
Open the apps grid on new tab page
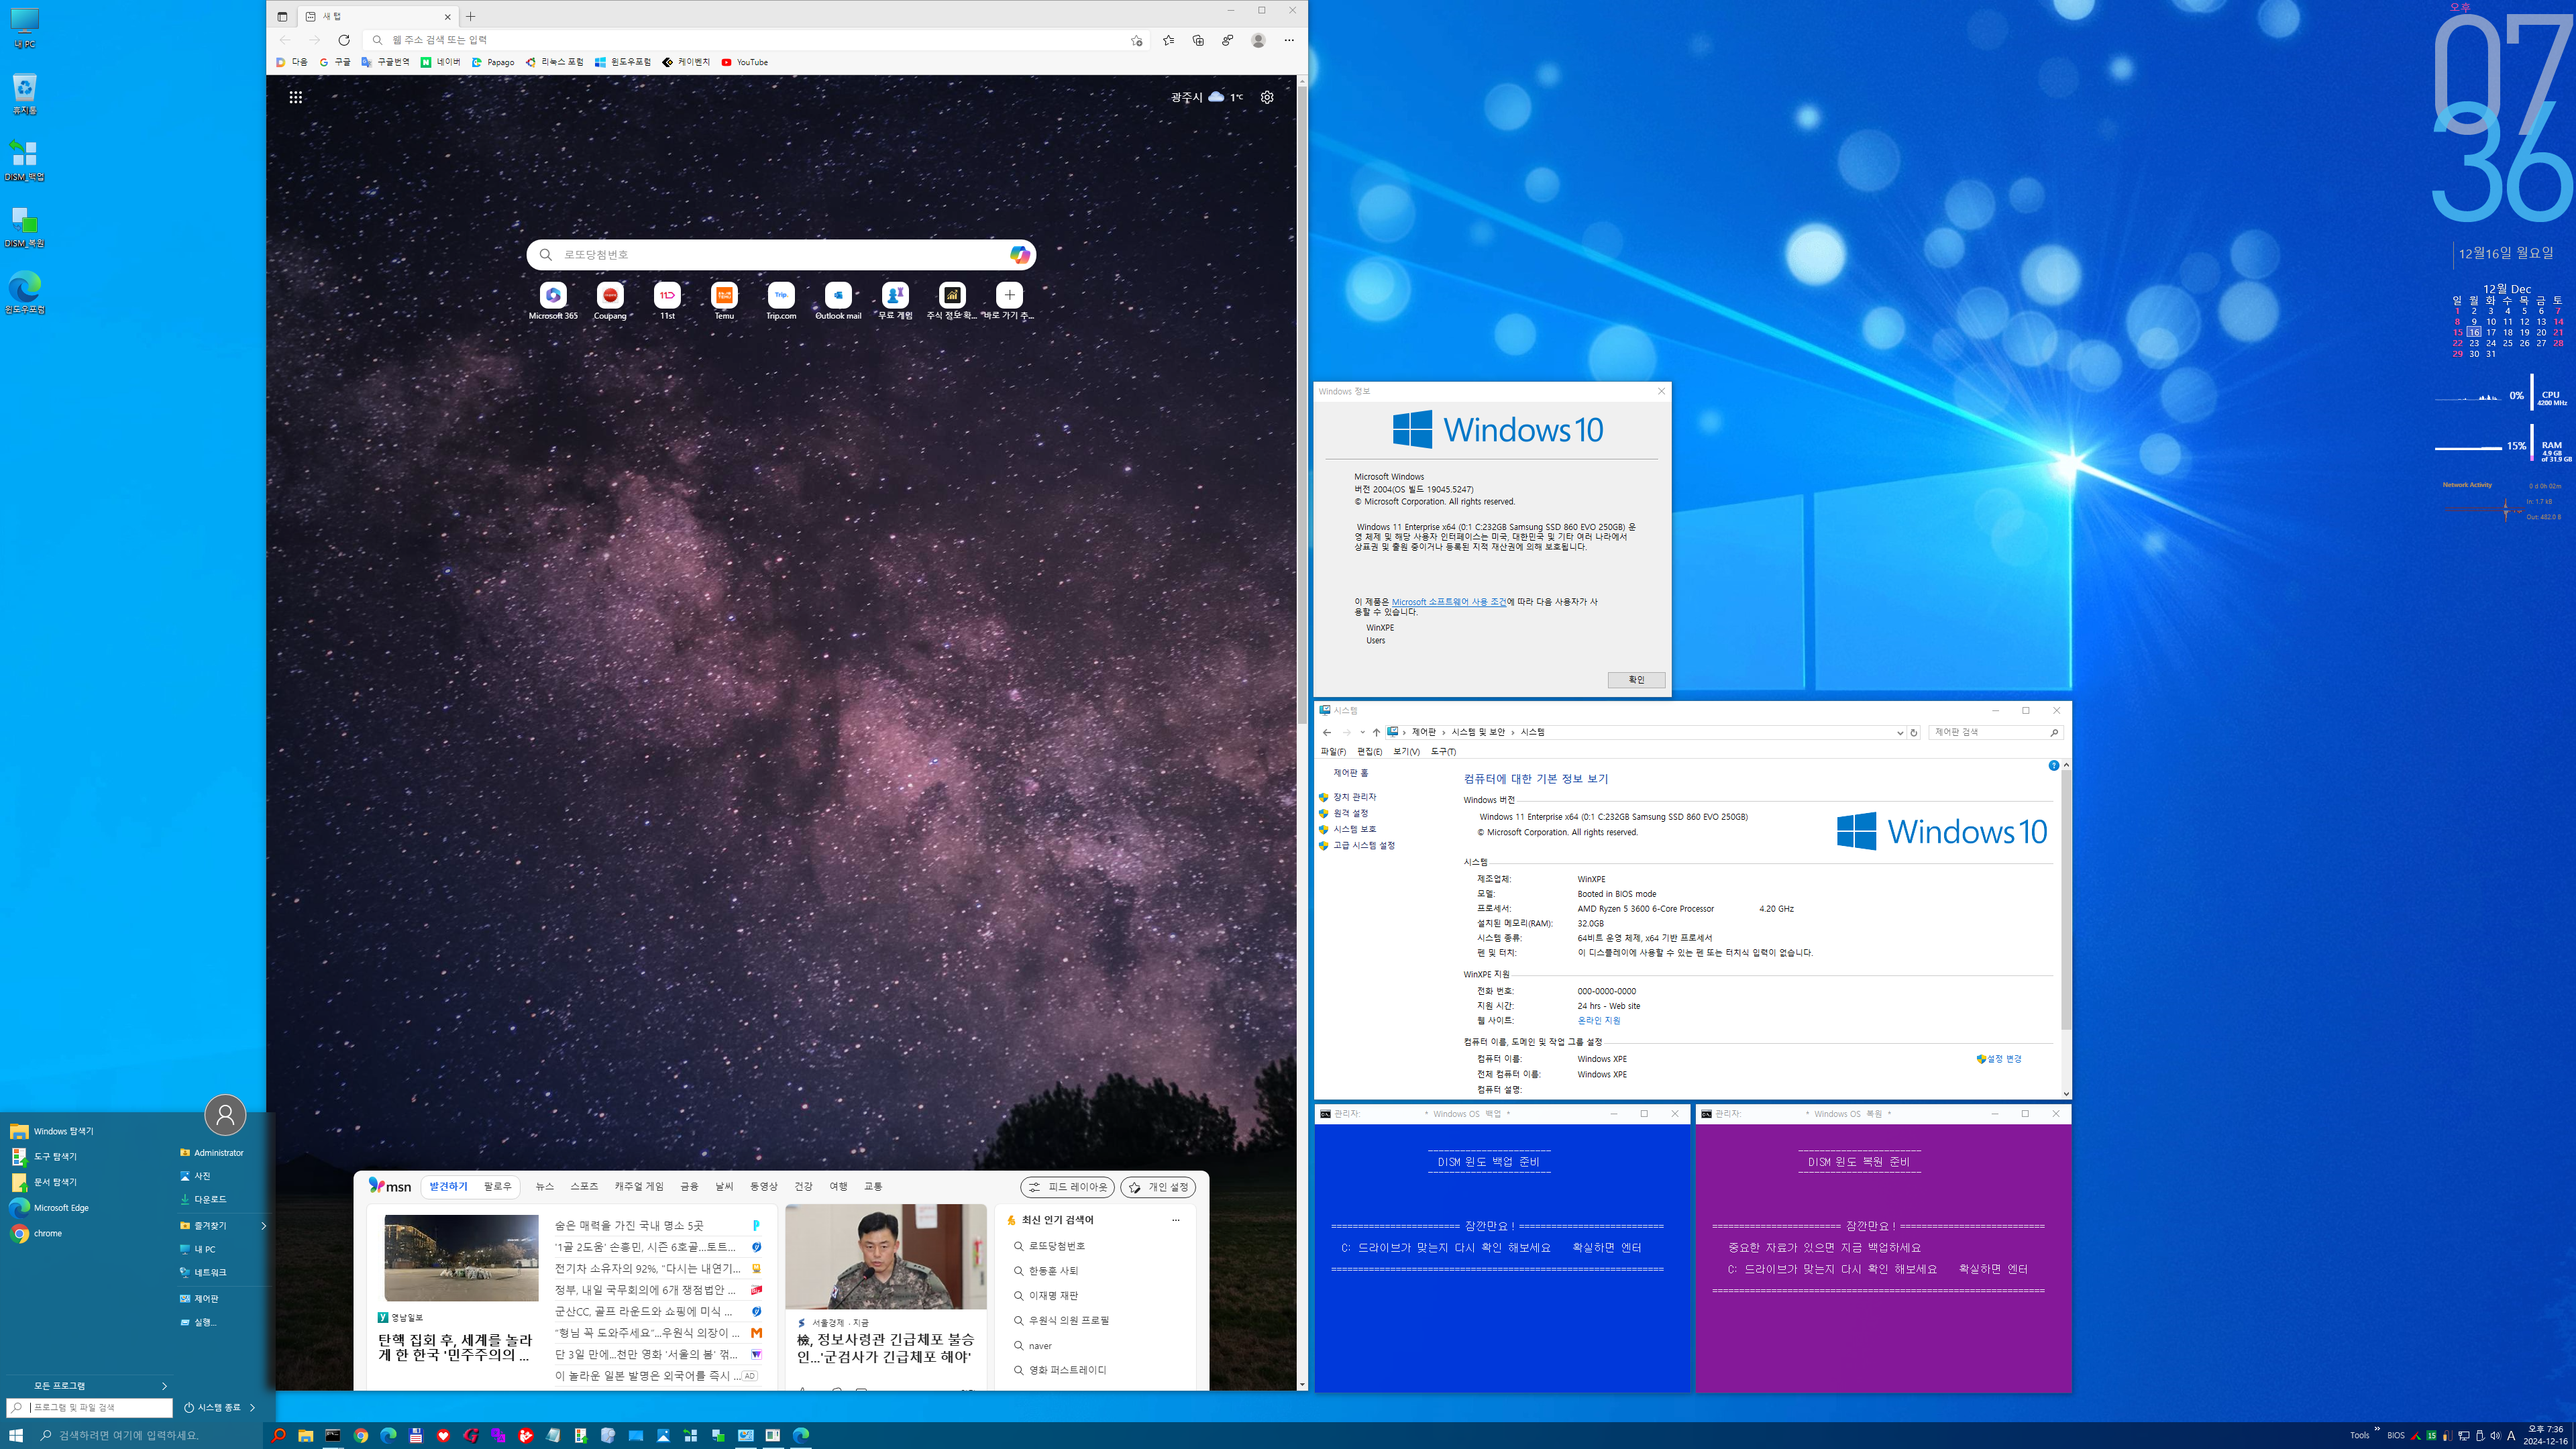296,97
